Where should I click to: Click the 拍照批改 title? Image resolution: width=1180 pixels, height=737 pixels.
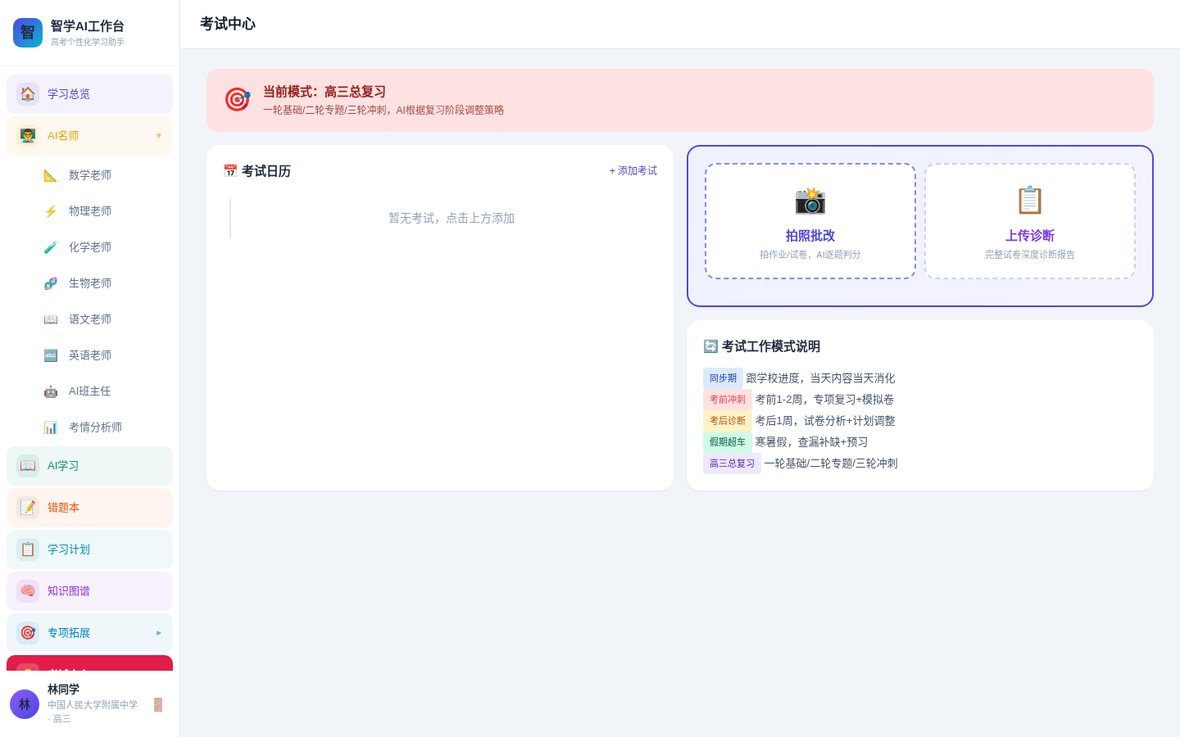(810, 236)
